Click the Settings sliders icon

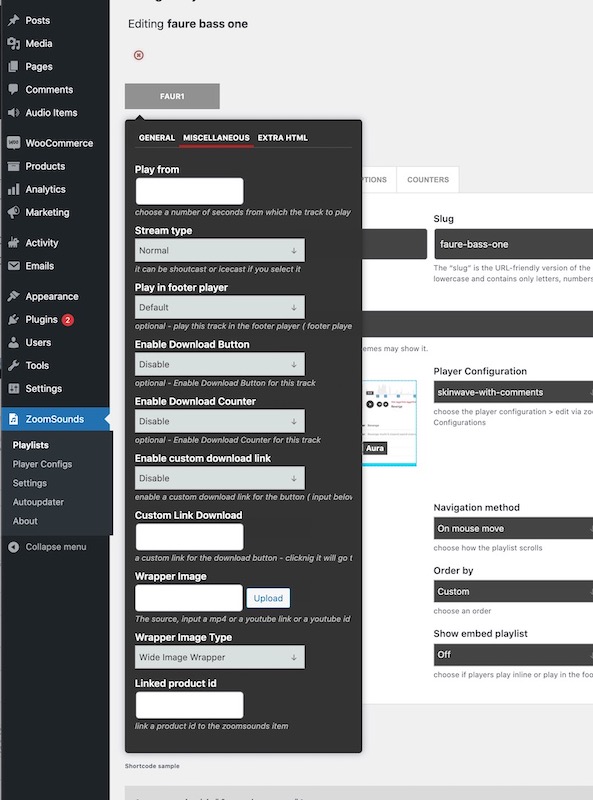click(14, 388)
